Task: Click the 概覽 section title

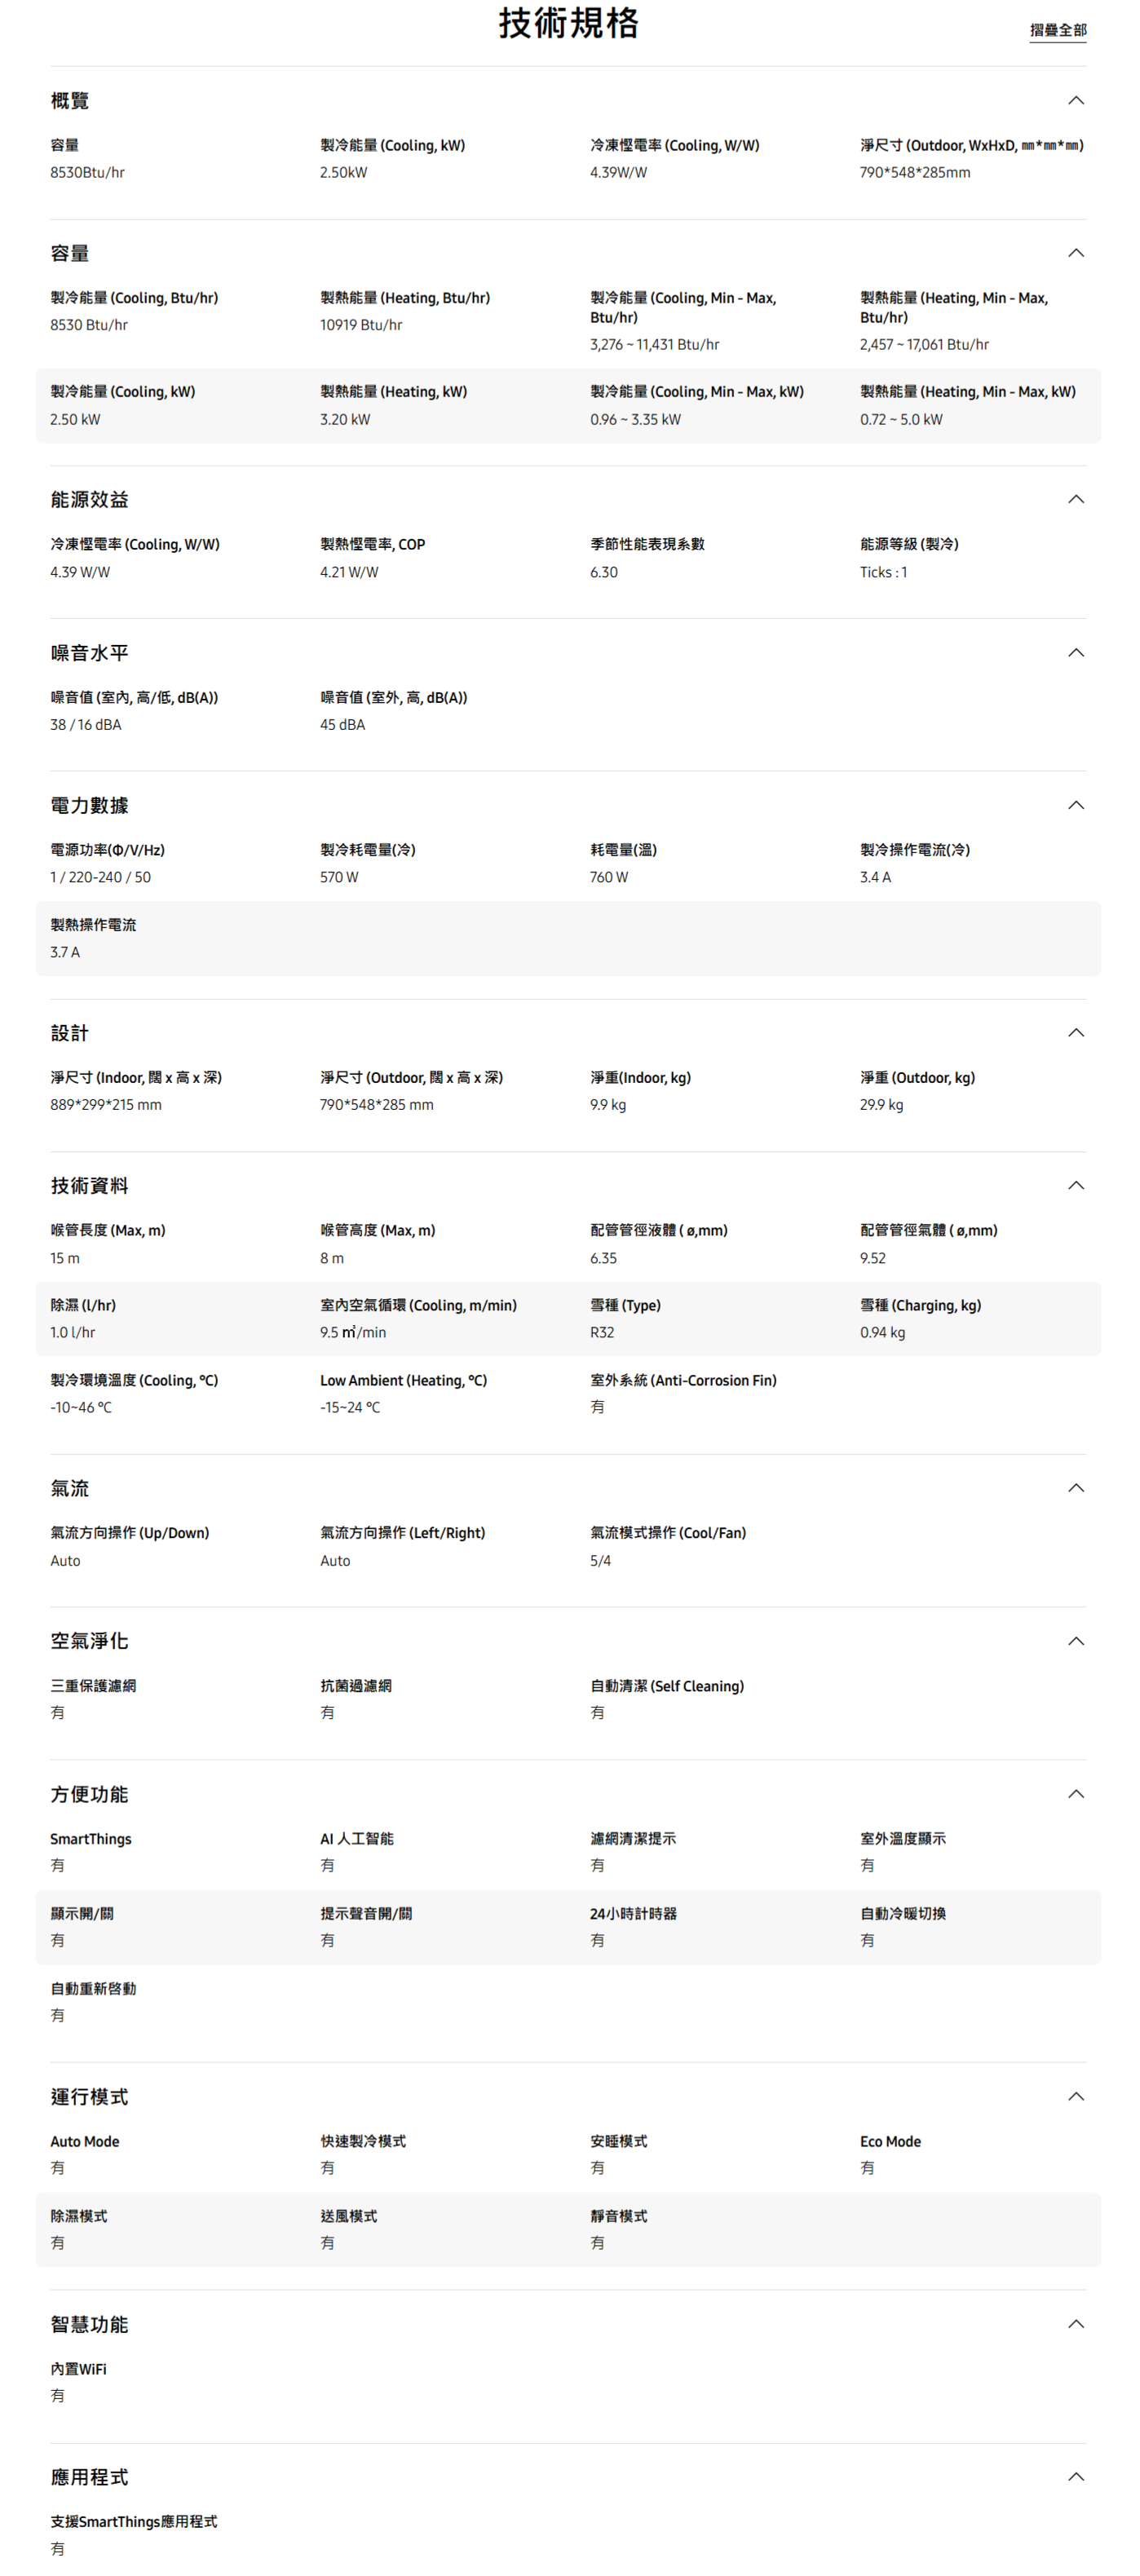Action: pos(70,101)
